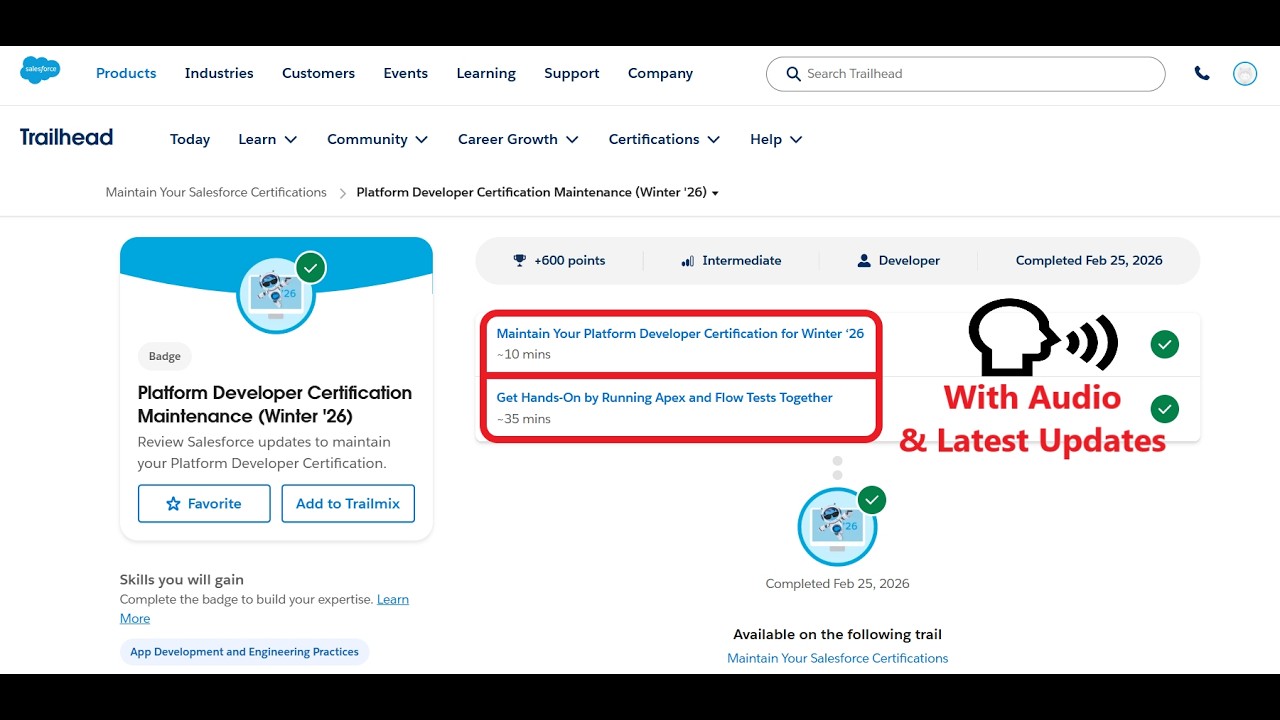Image resolution: width=1280 pixels, height=720 pixels.
Task: Open the Industries menu
Action: point(219,73)
